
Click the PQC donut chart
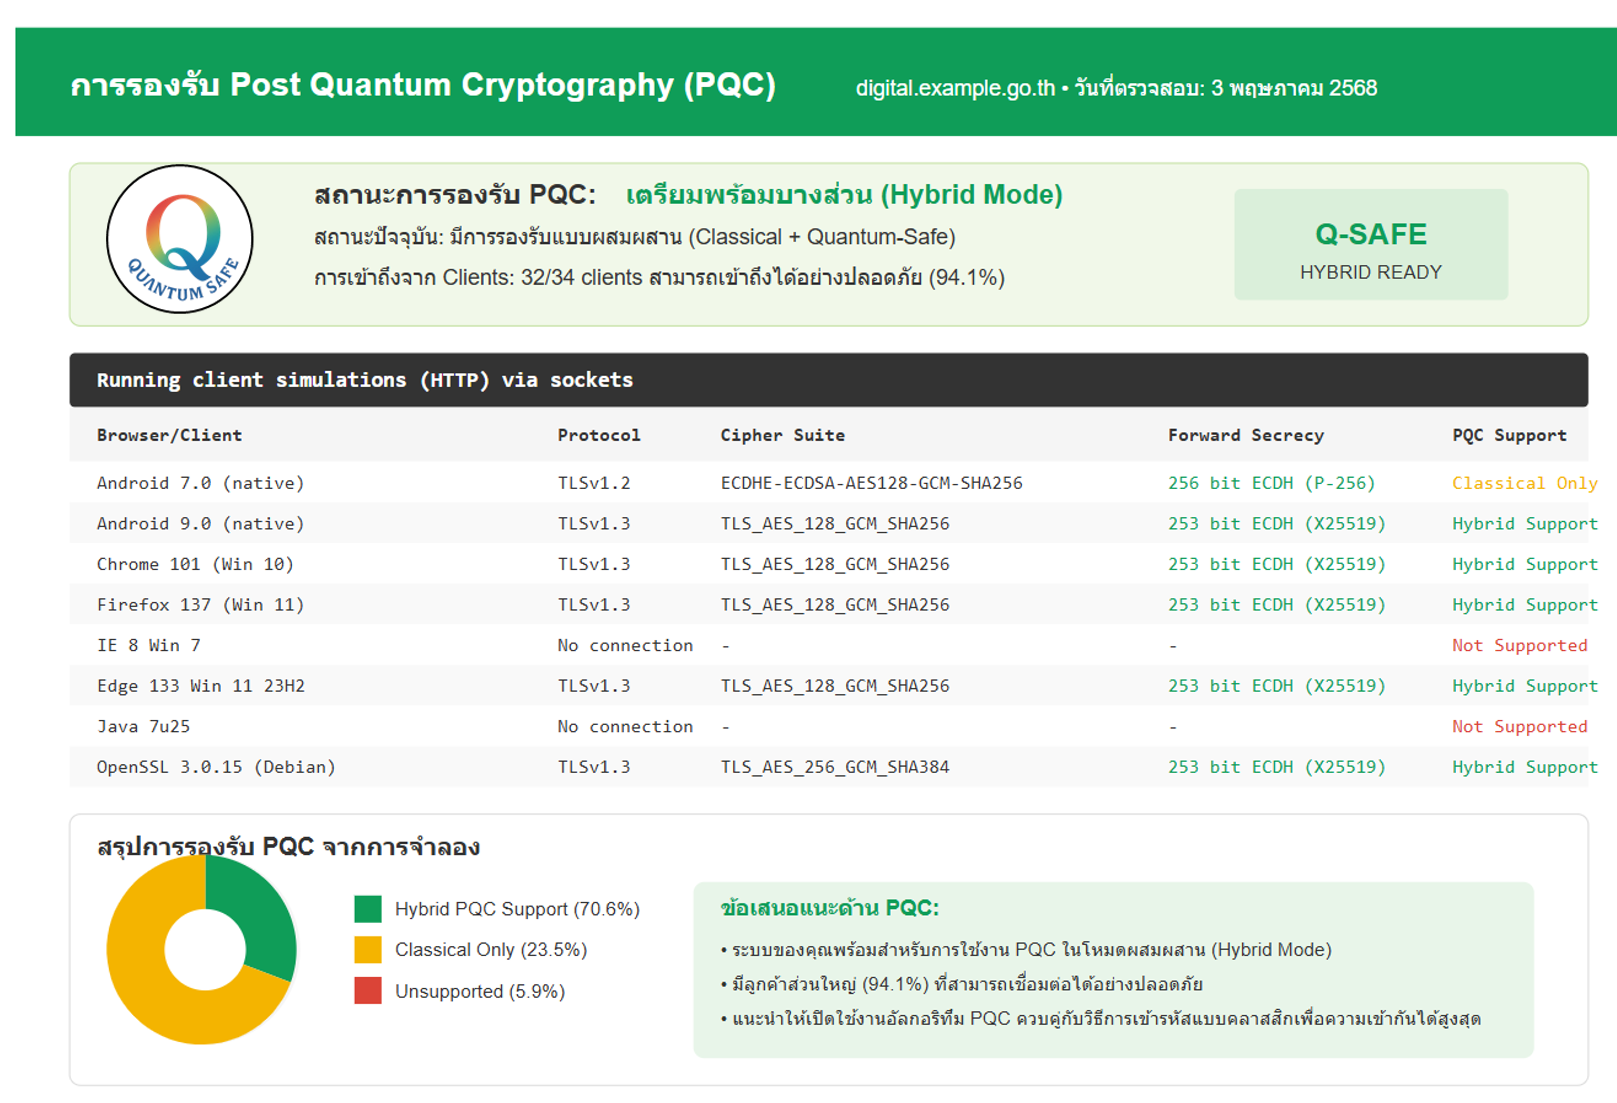pyautogui.click(x=203, y=949)
